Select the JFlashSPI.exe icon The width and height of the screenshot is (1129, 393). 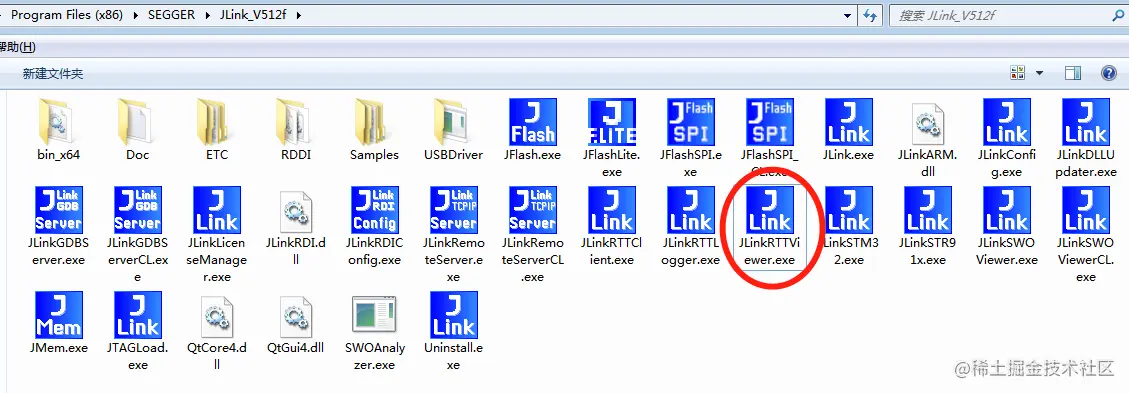coord(691,122)
